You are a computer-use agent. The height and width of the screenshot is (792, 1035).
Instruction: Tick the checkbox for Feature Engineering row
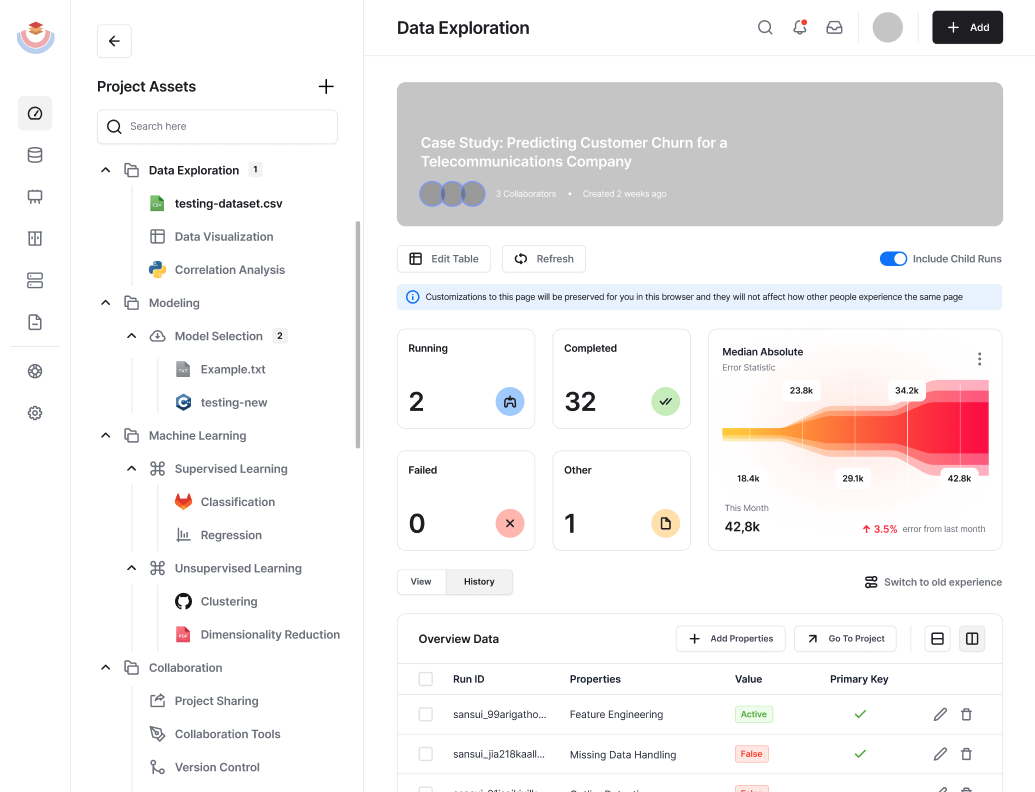426,714
